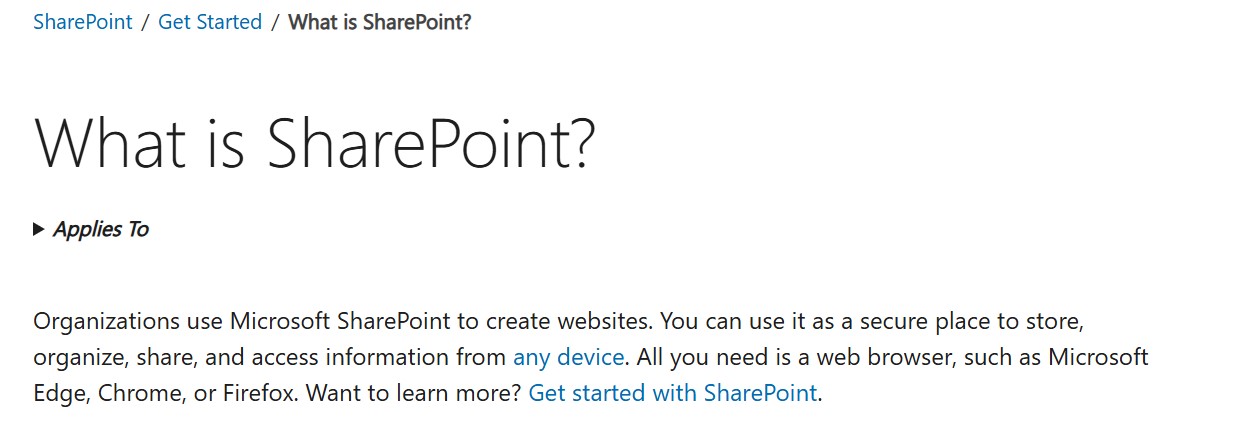Follow the "any device" link
The image size is (1243, 430).
(568, 357)
